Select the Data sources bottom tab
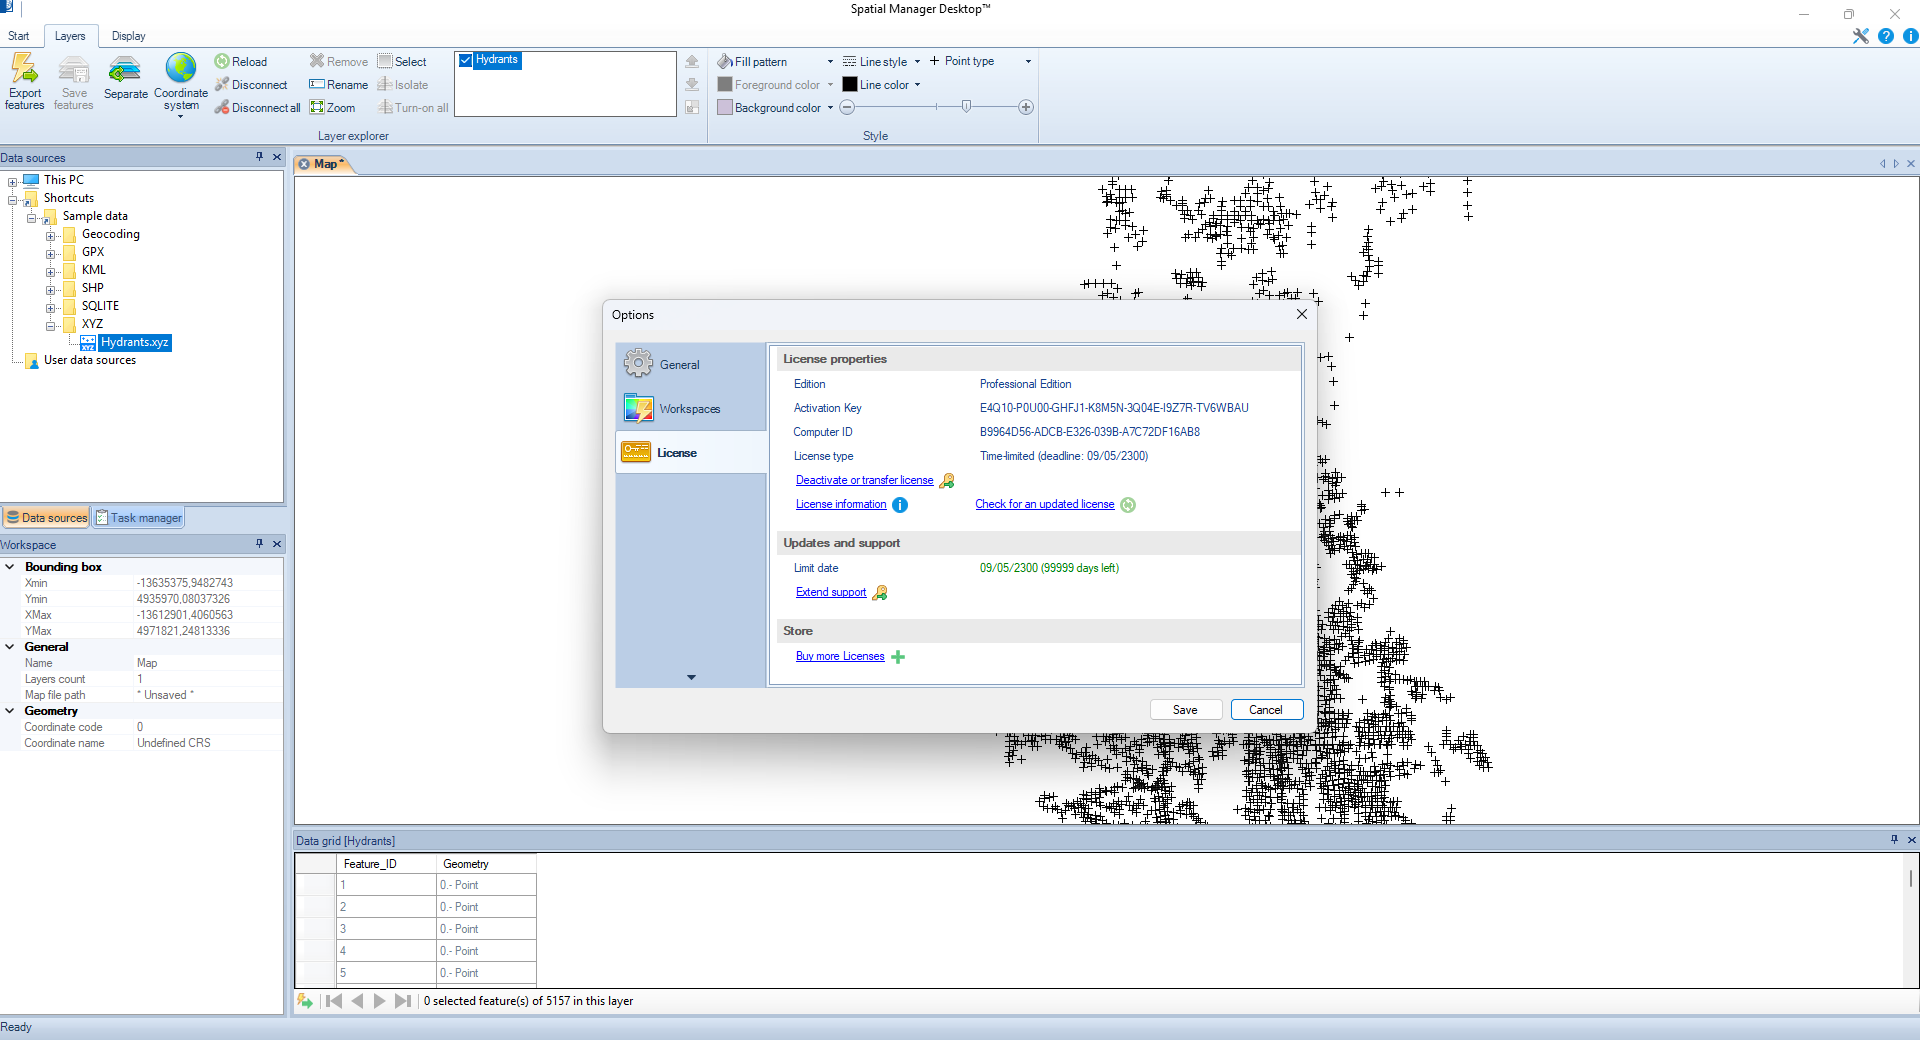 [46, 518]
